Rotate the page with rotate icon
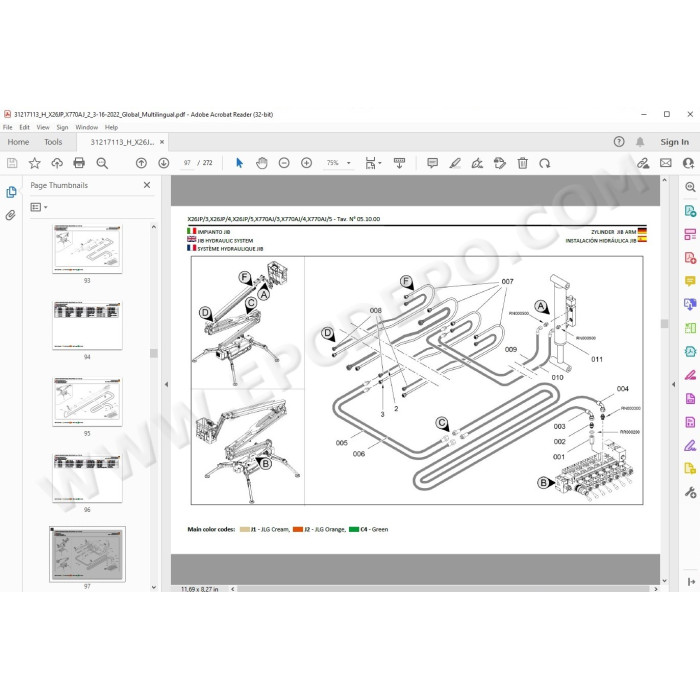 pyautogui.click(x=545, y=163)
